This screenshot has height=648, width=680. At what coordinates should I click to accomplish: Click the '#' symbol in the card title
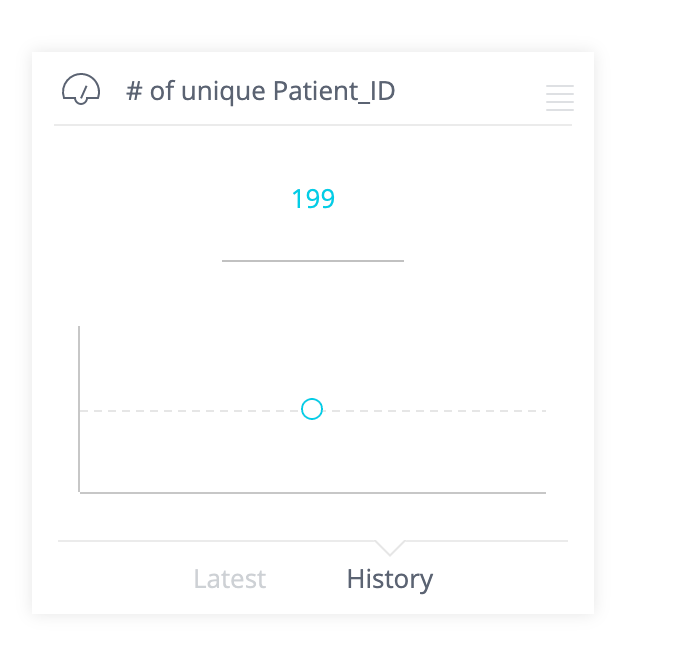pyautogui.click(x=134, y=92)
